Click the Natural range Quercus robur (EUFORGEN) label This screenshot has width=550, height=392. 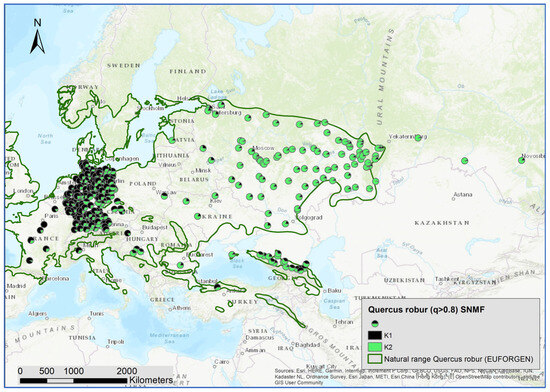click(458, 359)
